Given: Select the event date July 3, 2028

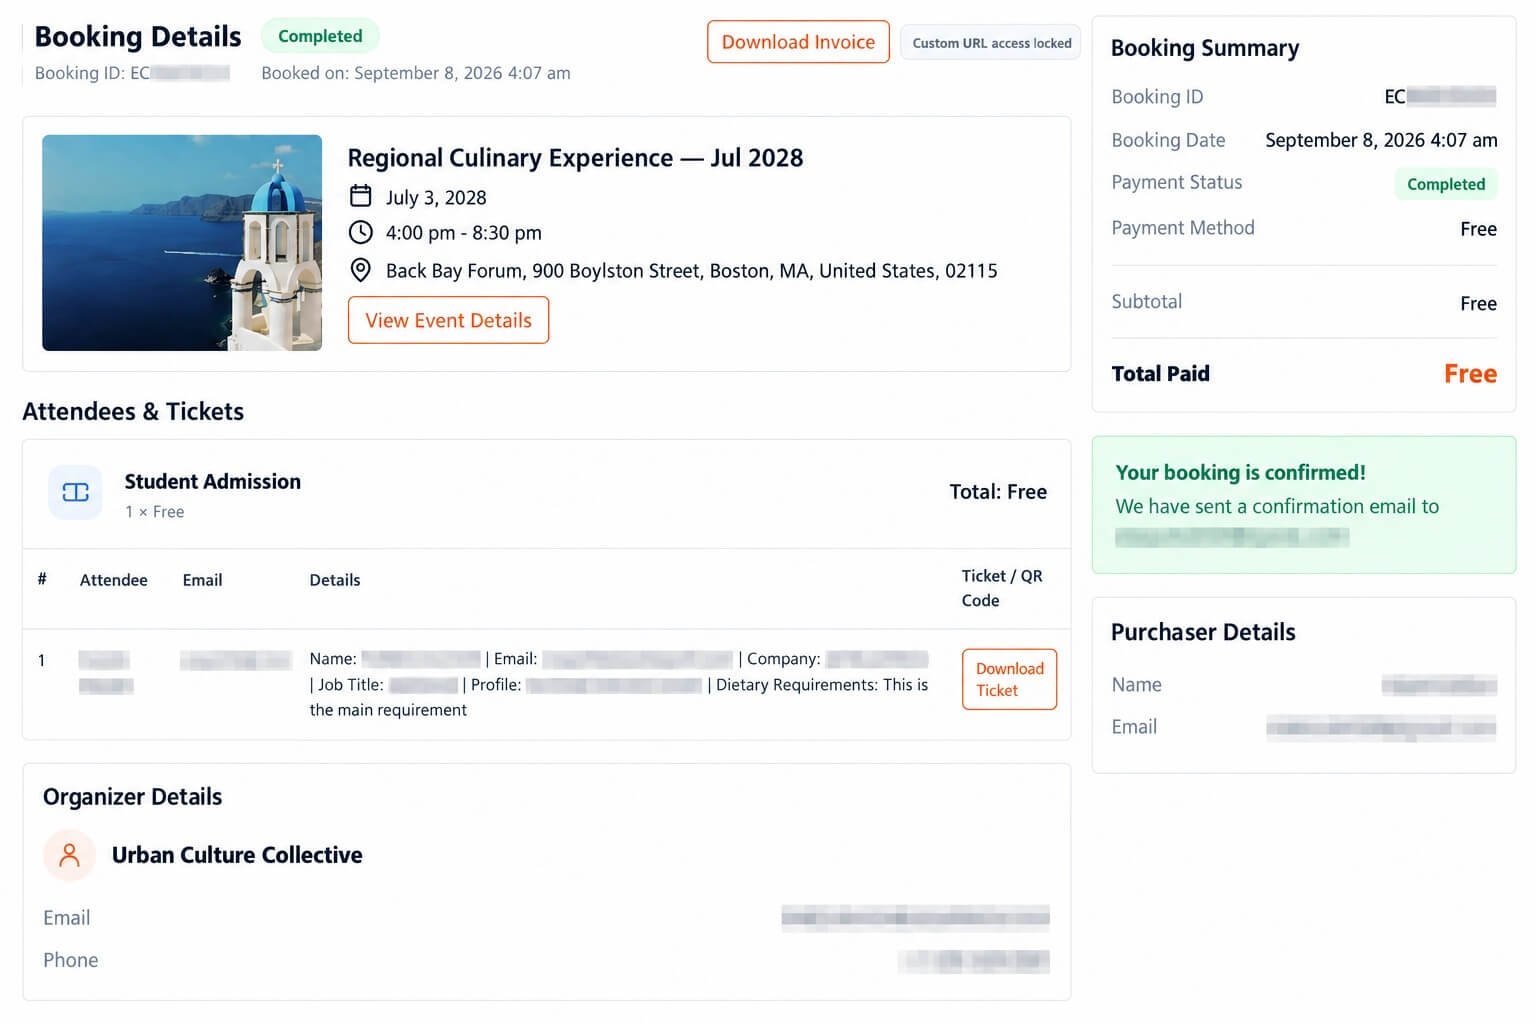Looking at the screenshot, I should pos(436,198).
